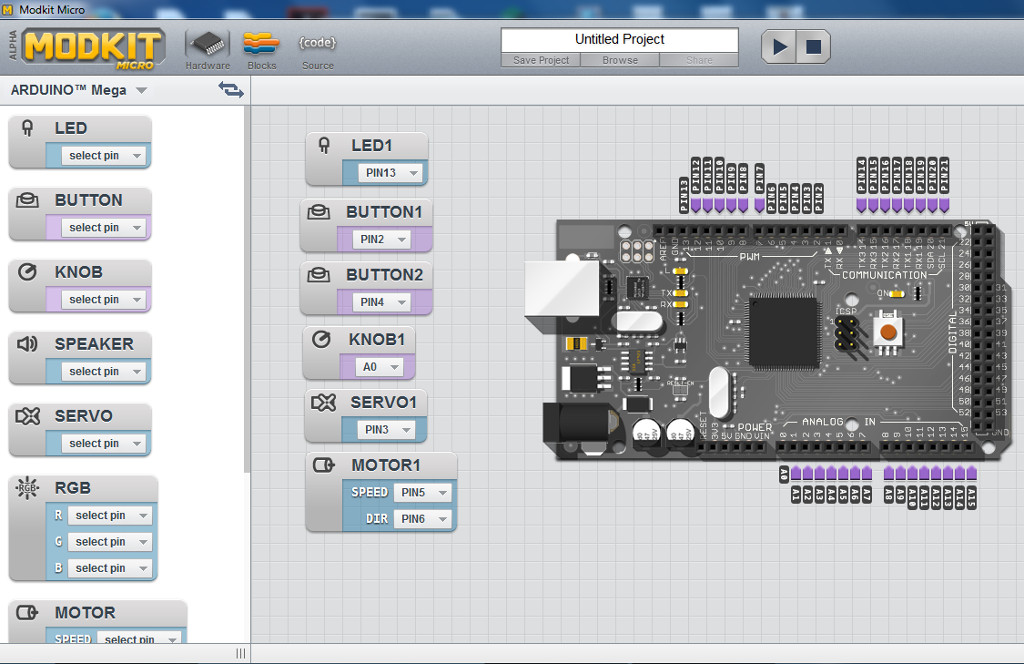This screenshot has height=664, width=1024.
Task: Click the KNOB1 dial icon on canvas
Action: point(321,340)
